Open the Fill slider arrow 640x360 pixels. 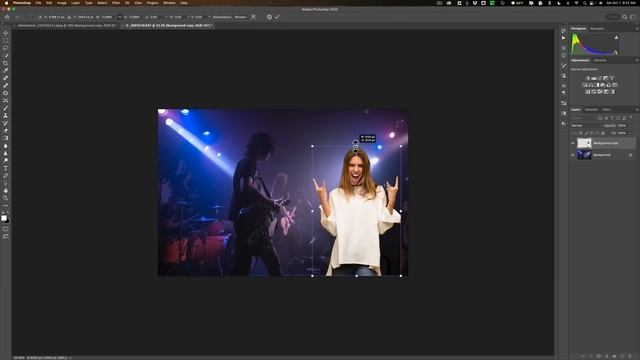629,133
